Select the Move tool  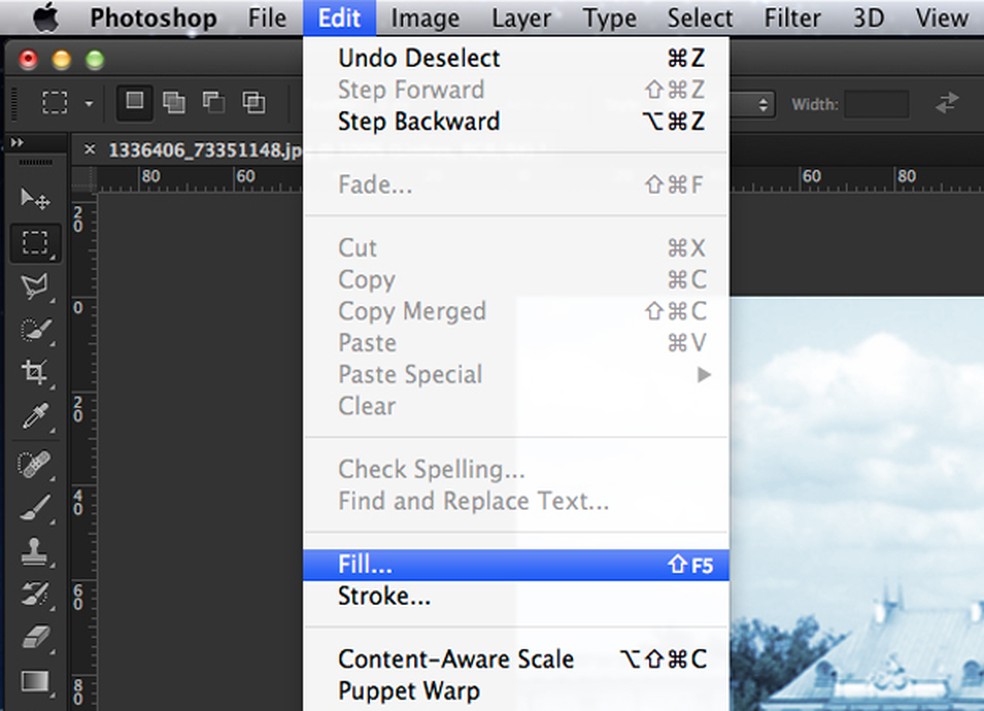click(35, 198)
